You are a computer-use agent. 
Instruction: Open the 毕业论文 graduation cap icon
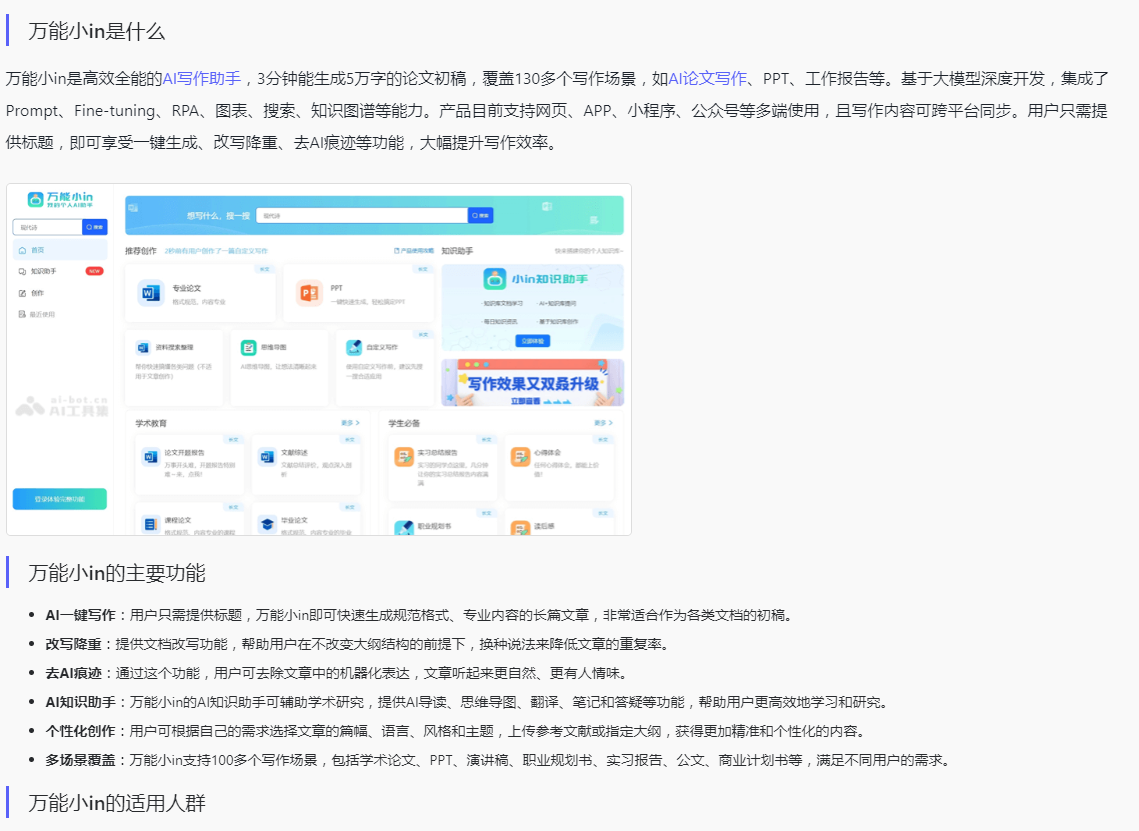pos(267,524)
